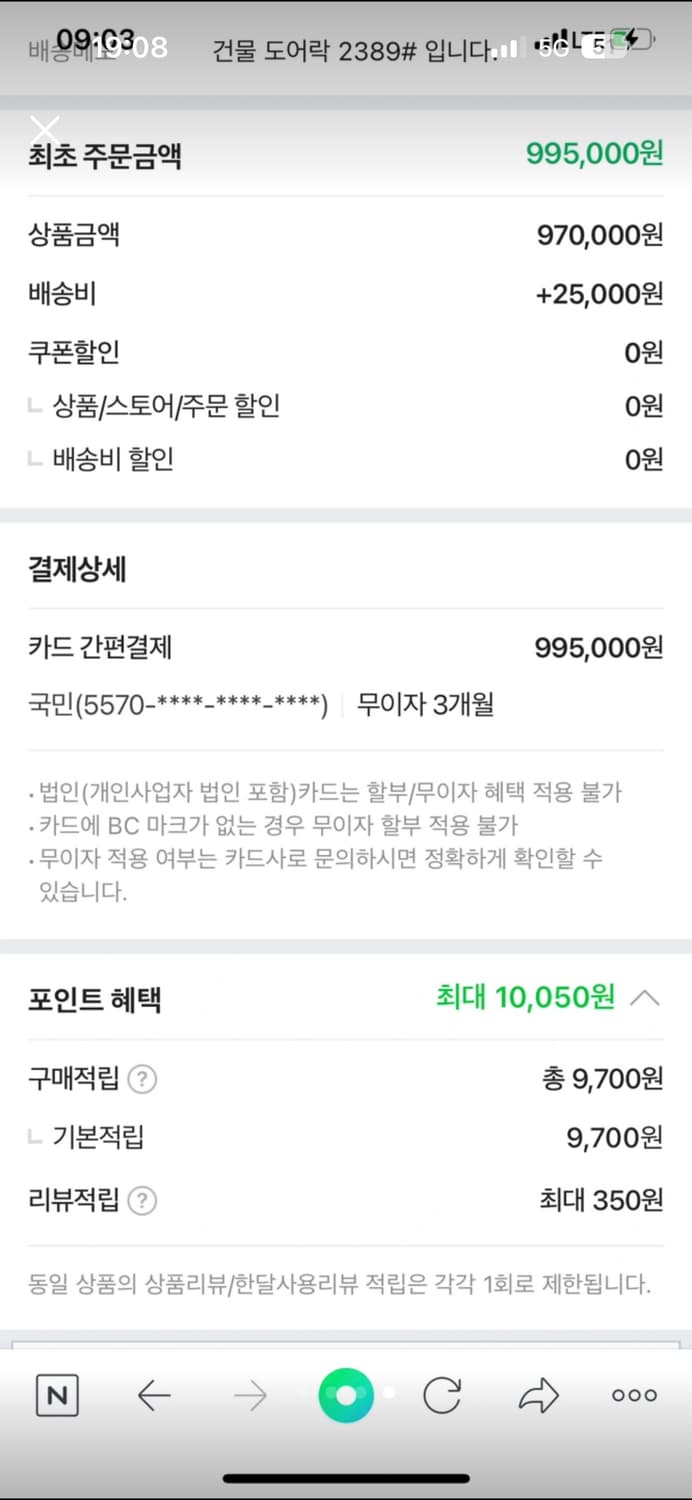Reload the page with the refresh icon
Viewport: 692px width, 1500px height.
(442, 1395)
